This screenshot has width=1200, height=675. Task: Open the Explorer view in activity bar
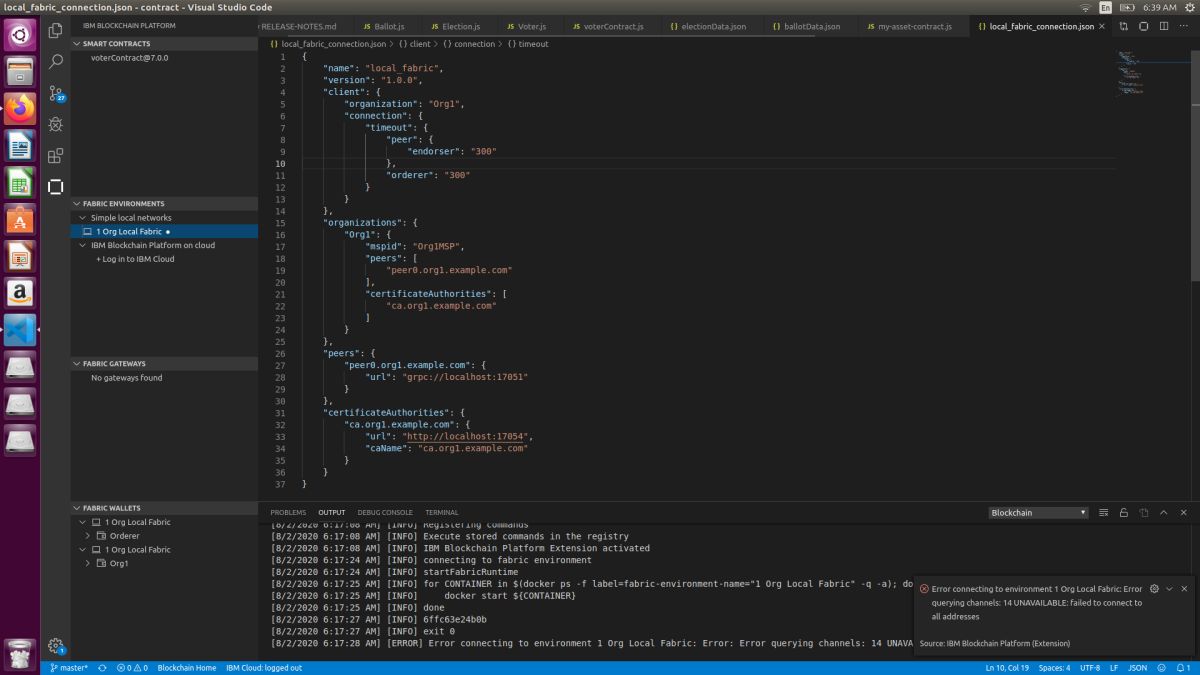pyautogui.click(x=56, y=31)
